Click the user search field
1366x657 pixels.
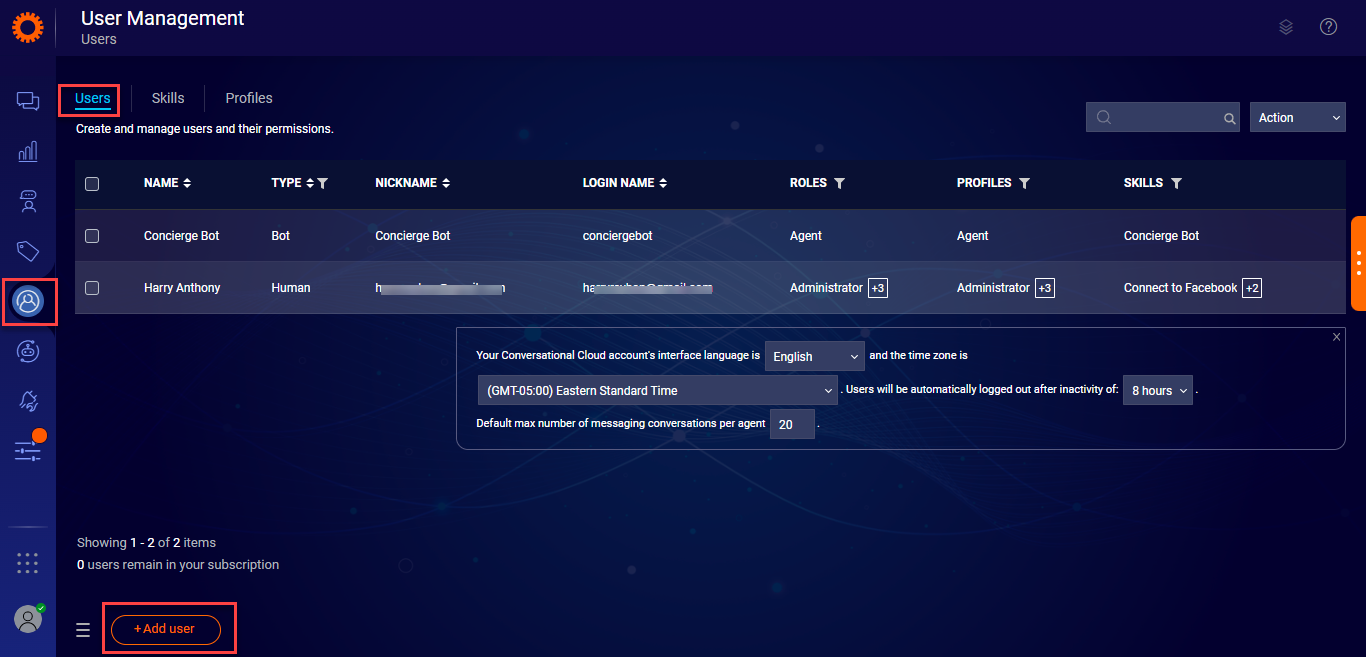[x=1162, y=118]
